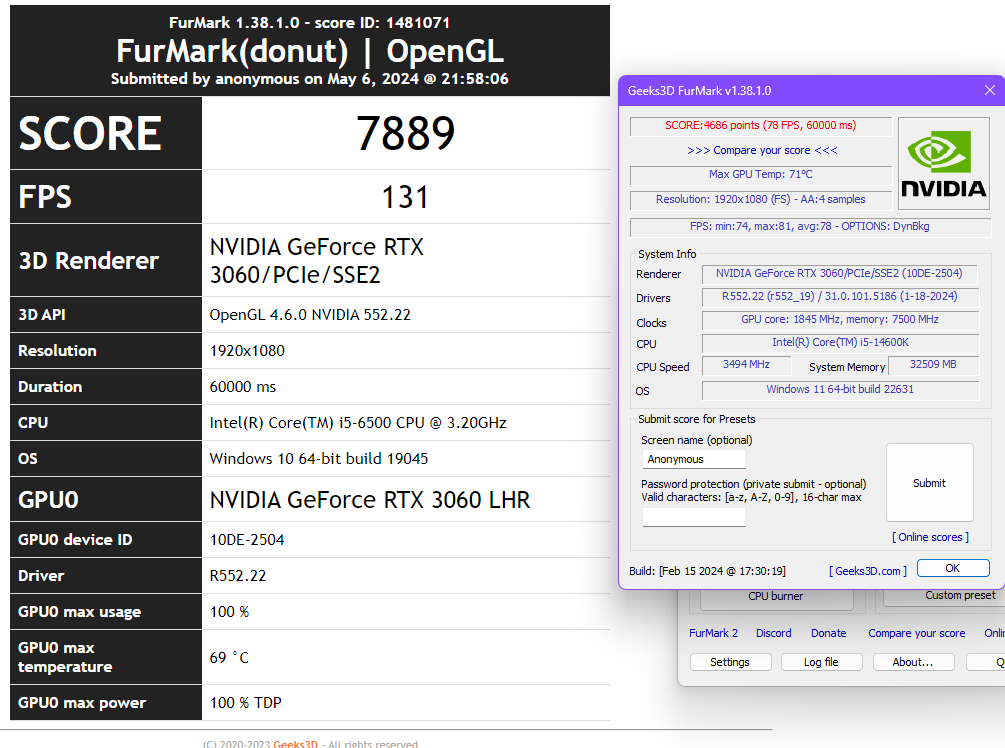Click the Build Feb 15 2024 text

707,571
